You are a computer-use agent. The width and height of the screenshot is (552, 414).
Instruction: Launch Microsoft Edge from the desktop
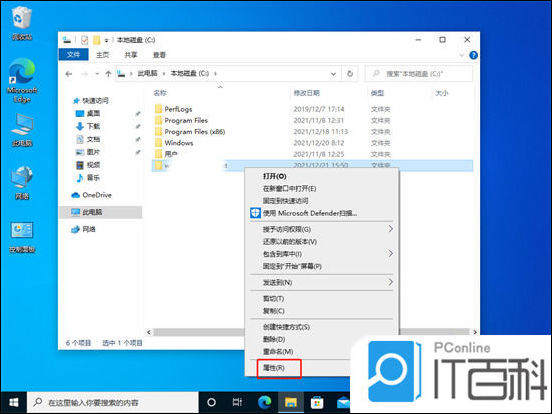[22, 80]
